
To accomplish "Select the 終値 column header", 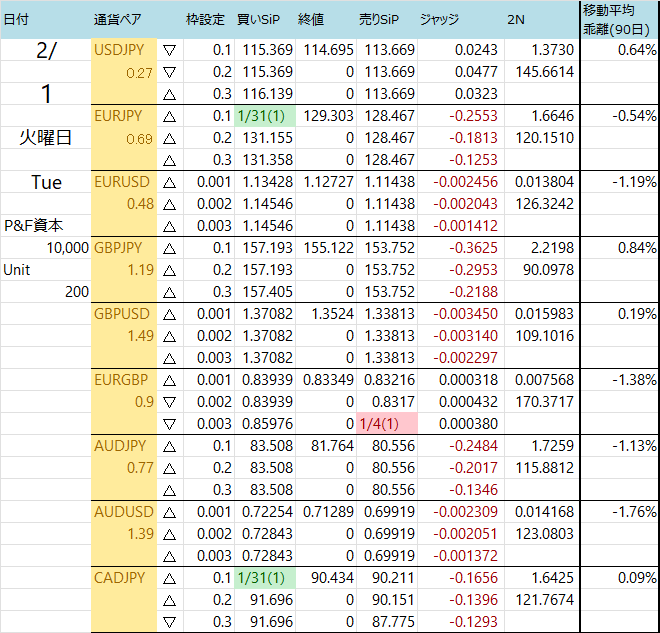I will tap(311, 19).
